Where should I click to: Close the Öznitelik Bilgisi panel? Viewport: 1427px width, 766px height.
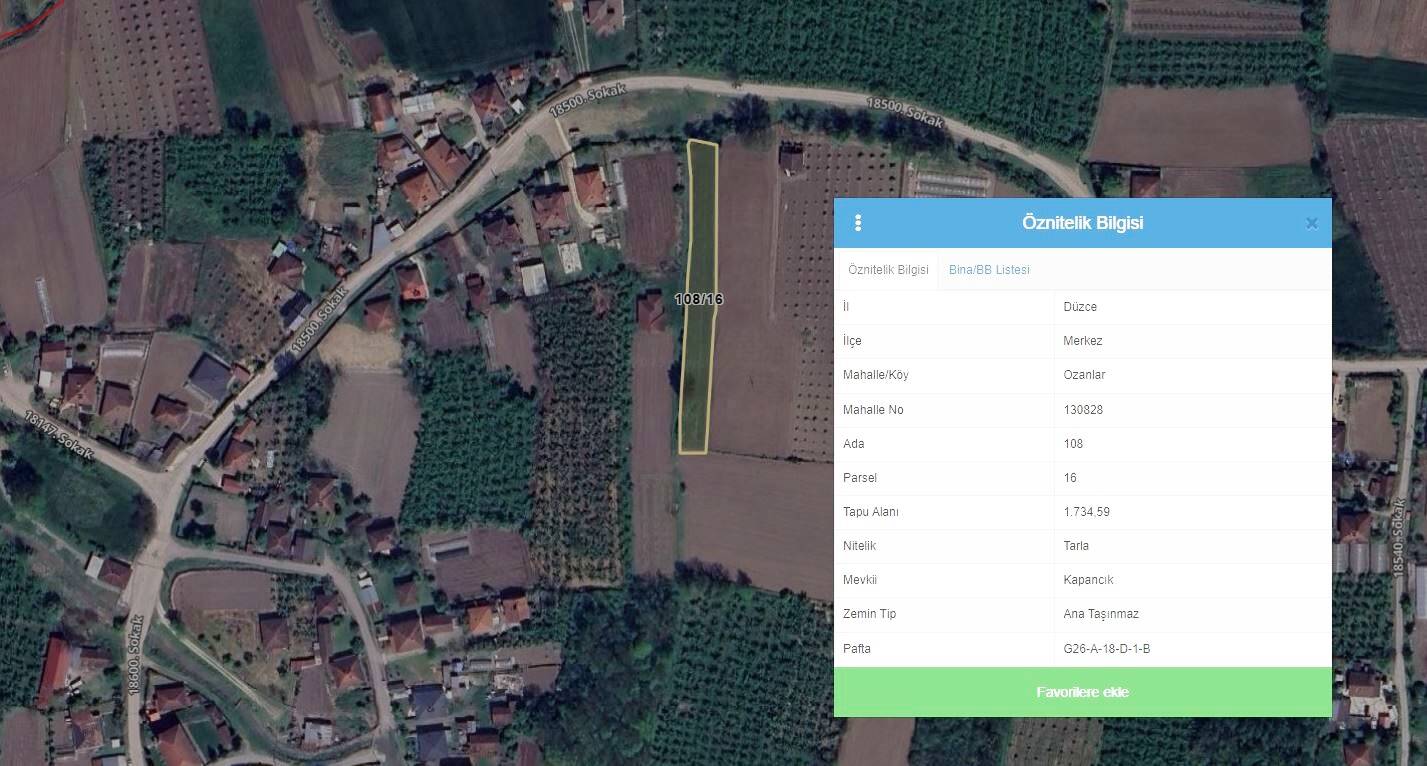1311,223
